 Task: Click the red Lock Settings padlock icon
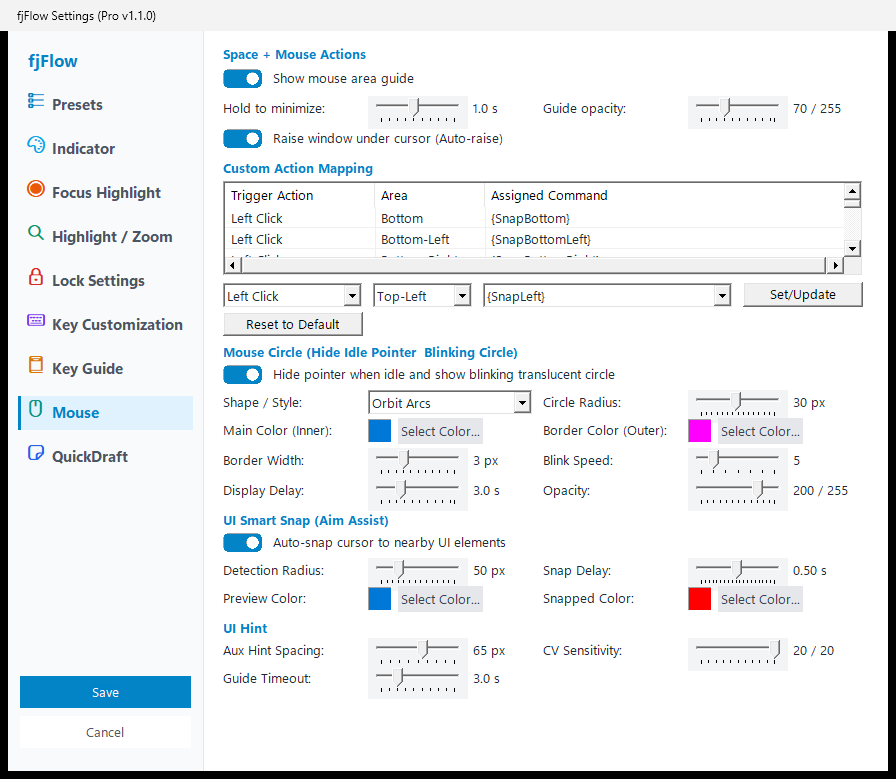coord(35,277)
